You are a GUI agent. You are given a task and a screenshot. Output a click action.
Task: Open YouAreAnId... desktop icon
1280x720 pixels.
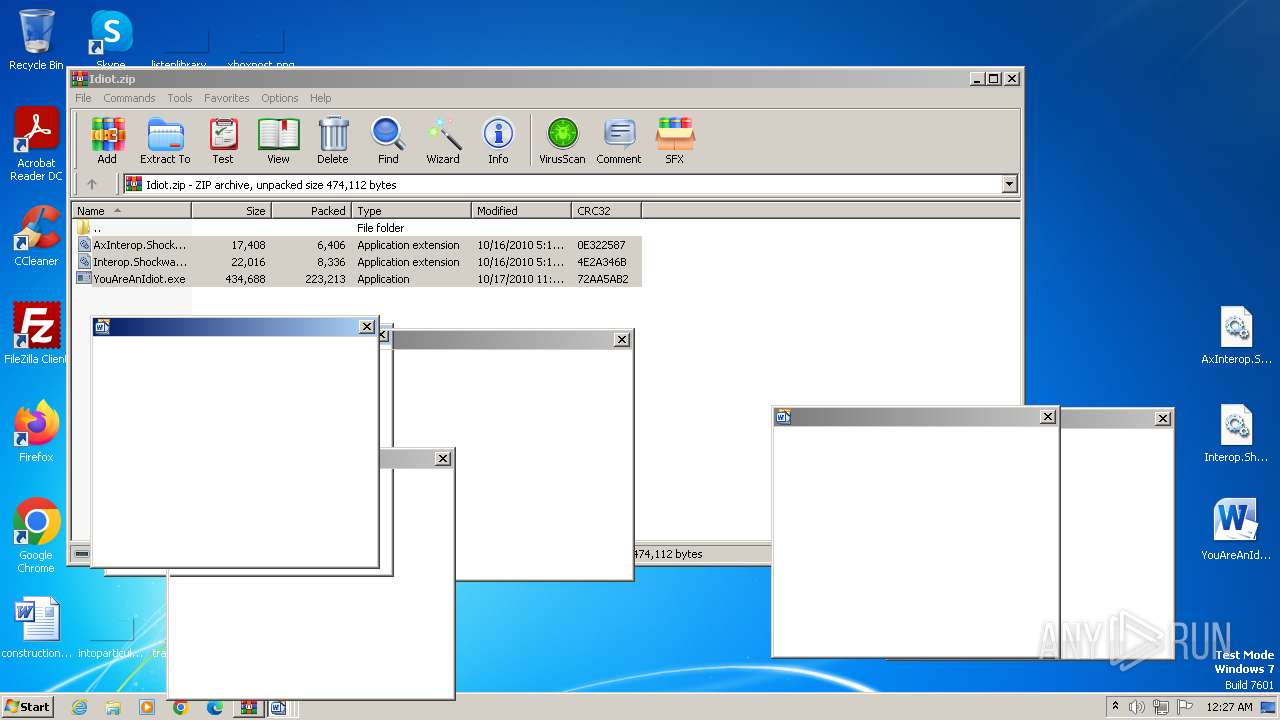[x=1236, y=530]
